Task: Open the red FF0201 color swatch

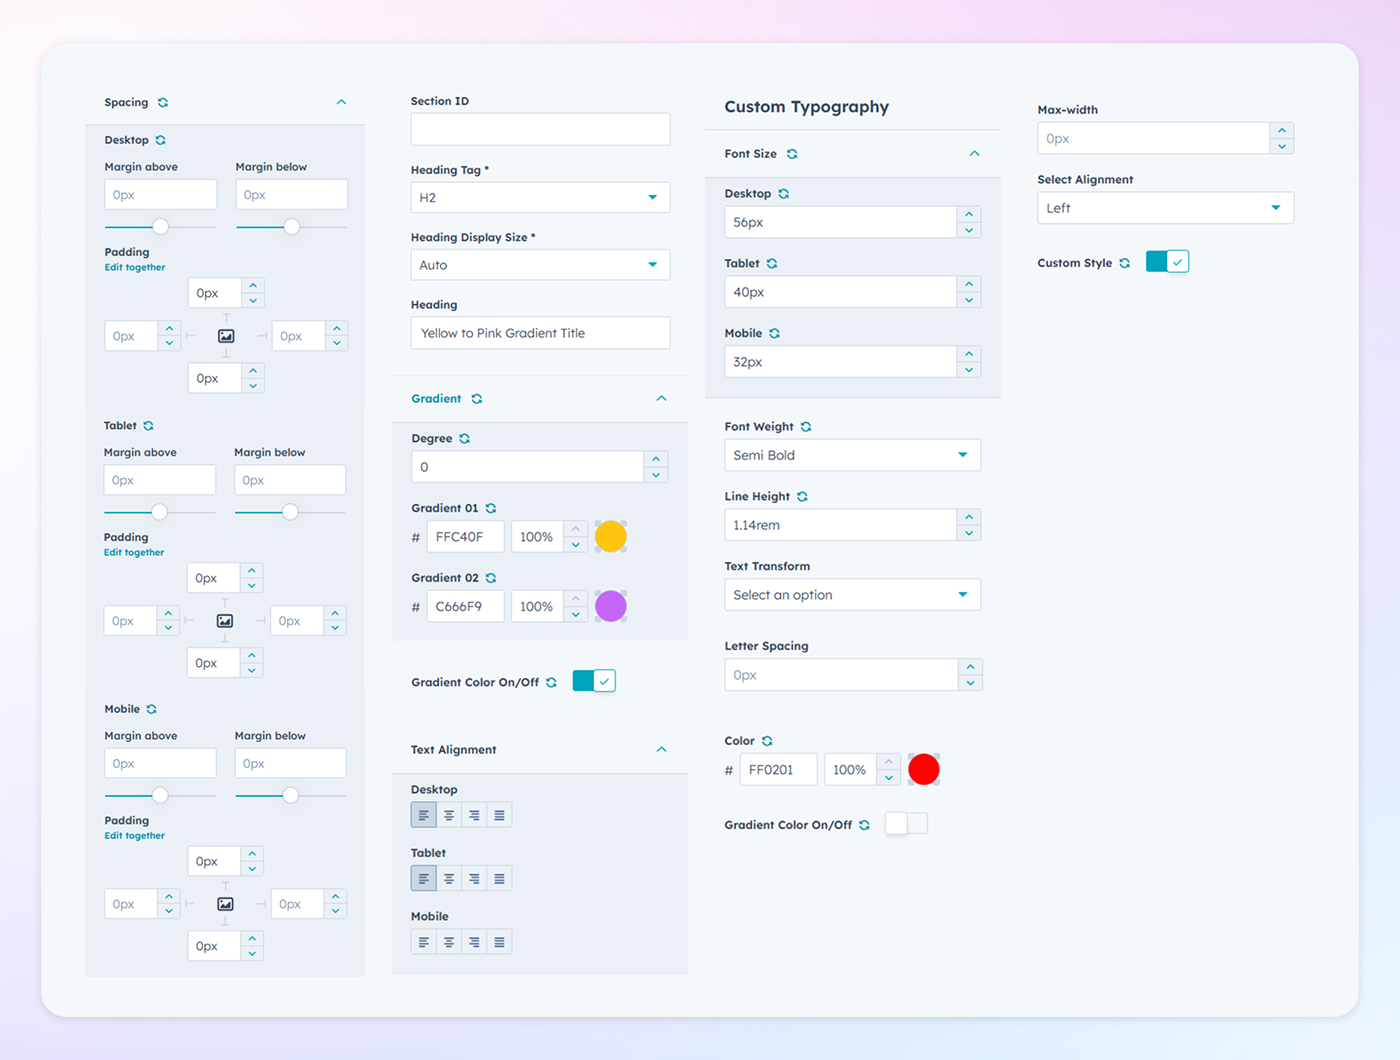Action: [924, 770]
